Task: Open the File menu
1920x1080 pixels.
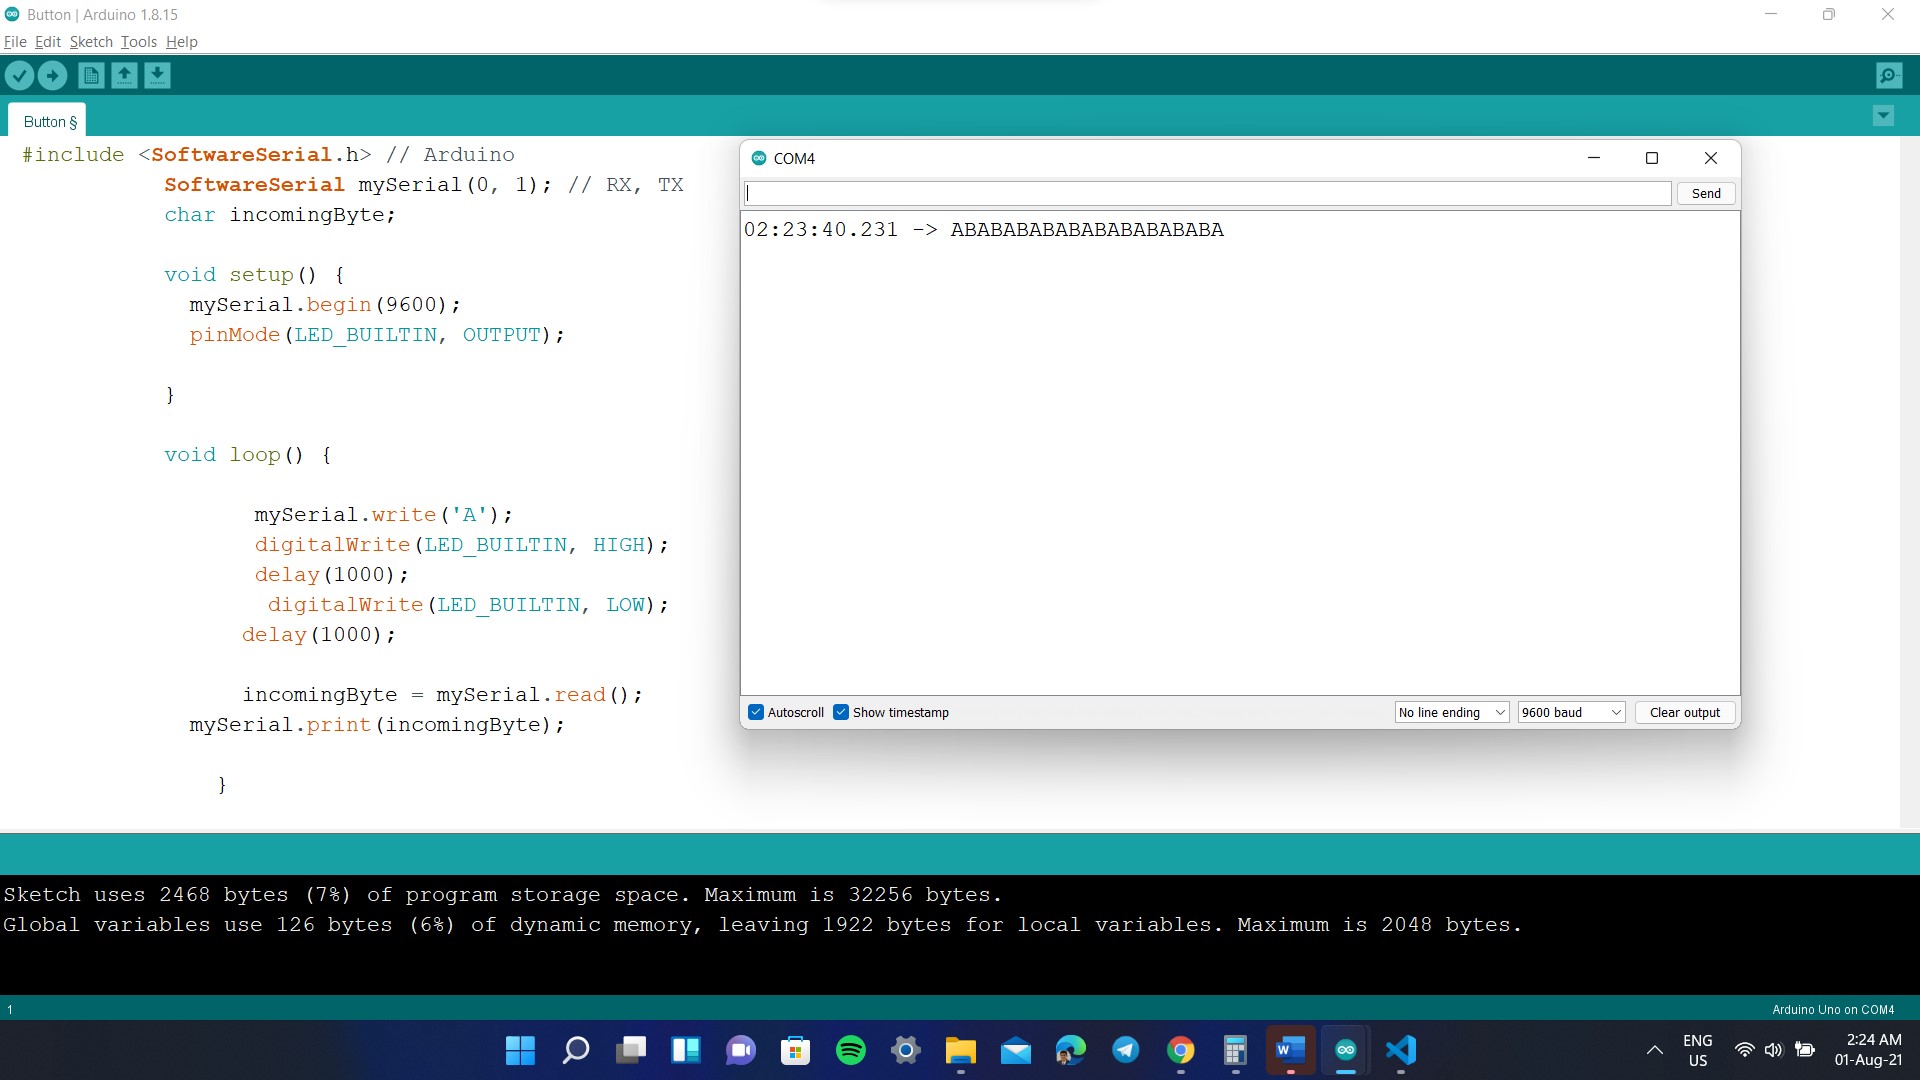Action: pos(15,42)
